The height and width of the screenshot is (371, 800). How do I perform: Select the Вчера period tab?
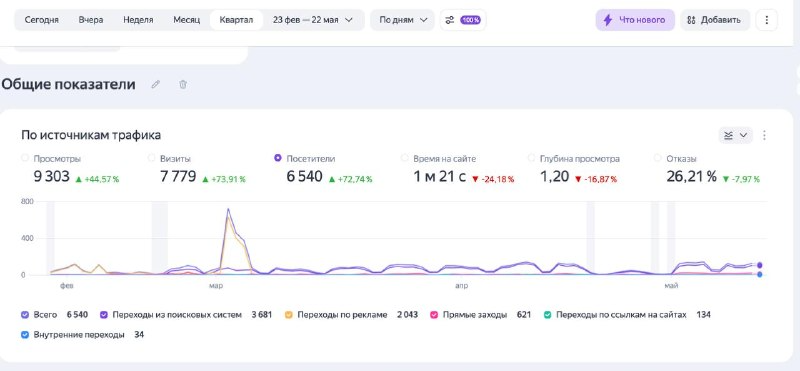tap(91, 20)
